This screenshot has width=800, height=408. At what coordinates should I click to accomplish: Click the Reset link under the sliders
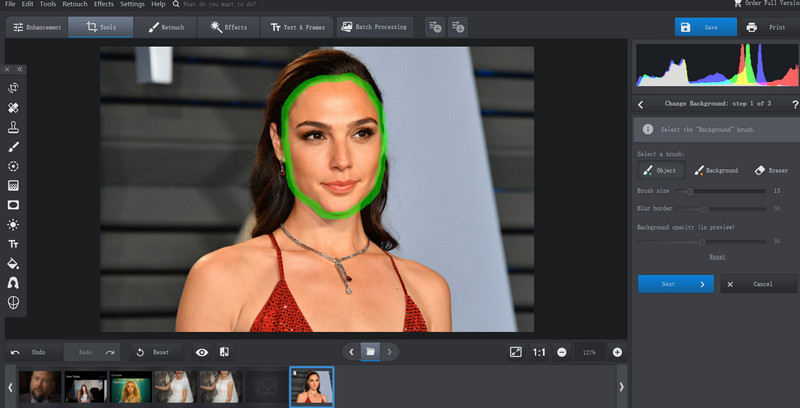tap(717, 257)
